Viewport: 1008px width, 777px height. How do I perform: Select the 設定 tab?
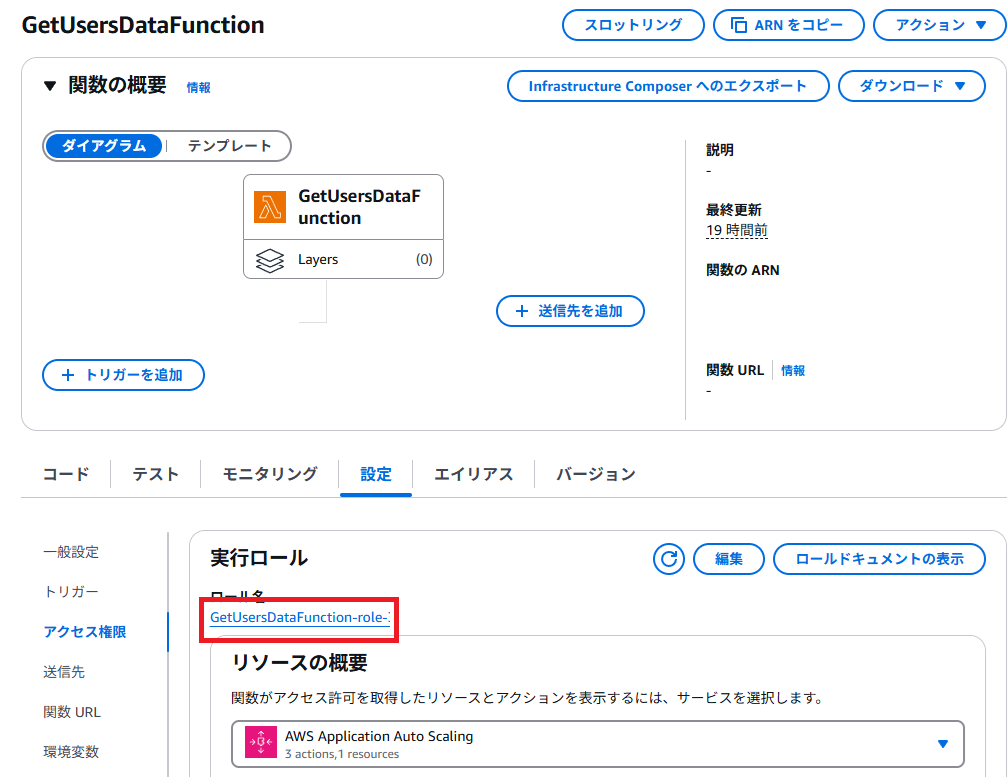375,474
